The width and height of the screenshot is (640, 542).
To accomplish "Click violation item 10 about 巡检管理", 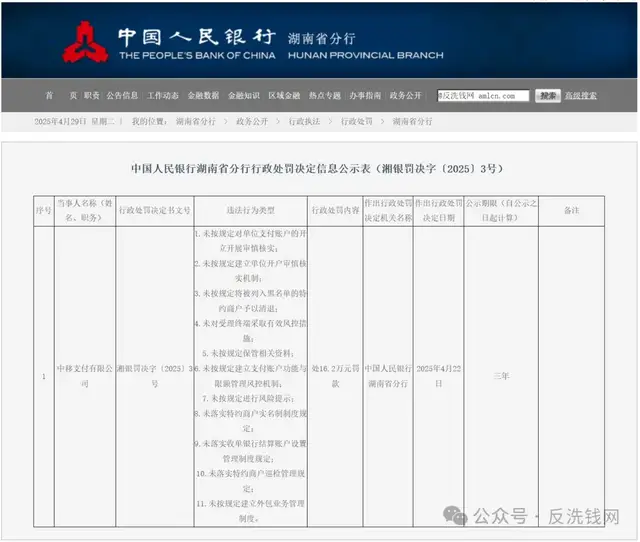I will 251,481.
